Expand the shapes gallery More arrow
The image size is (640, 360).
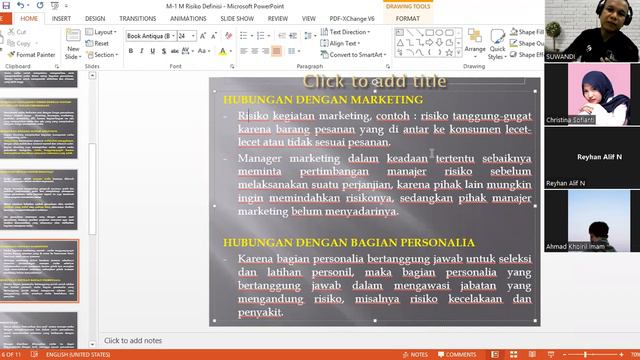[x=458, y=52]
